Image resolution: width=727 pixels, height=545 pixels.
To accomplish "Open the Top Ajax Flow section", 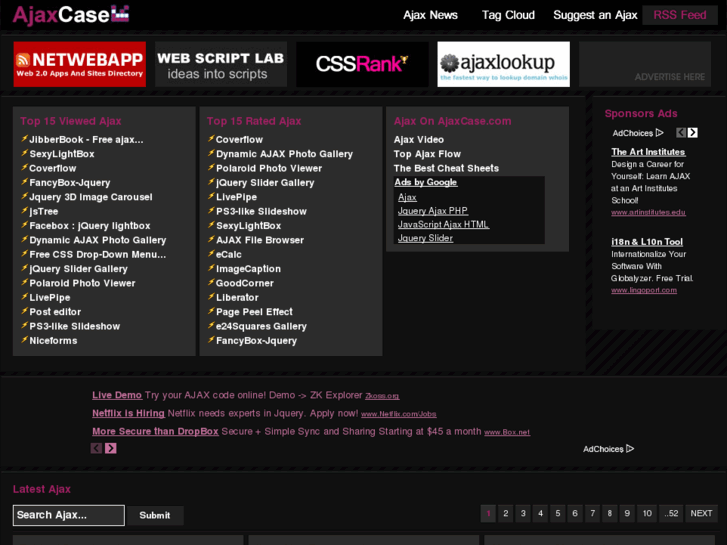I will (427, 154).
